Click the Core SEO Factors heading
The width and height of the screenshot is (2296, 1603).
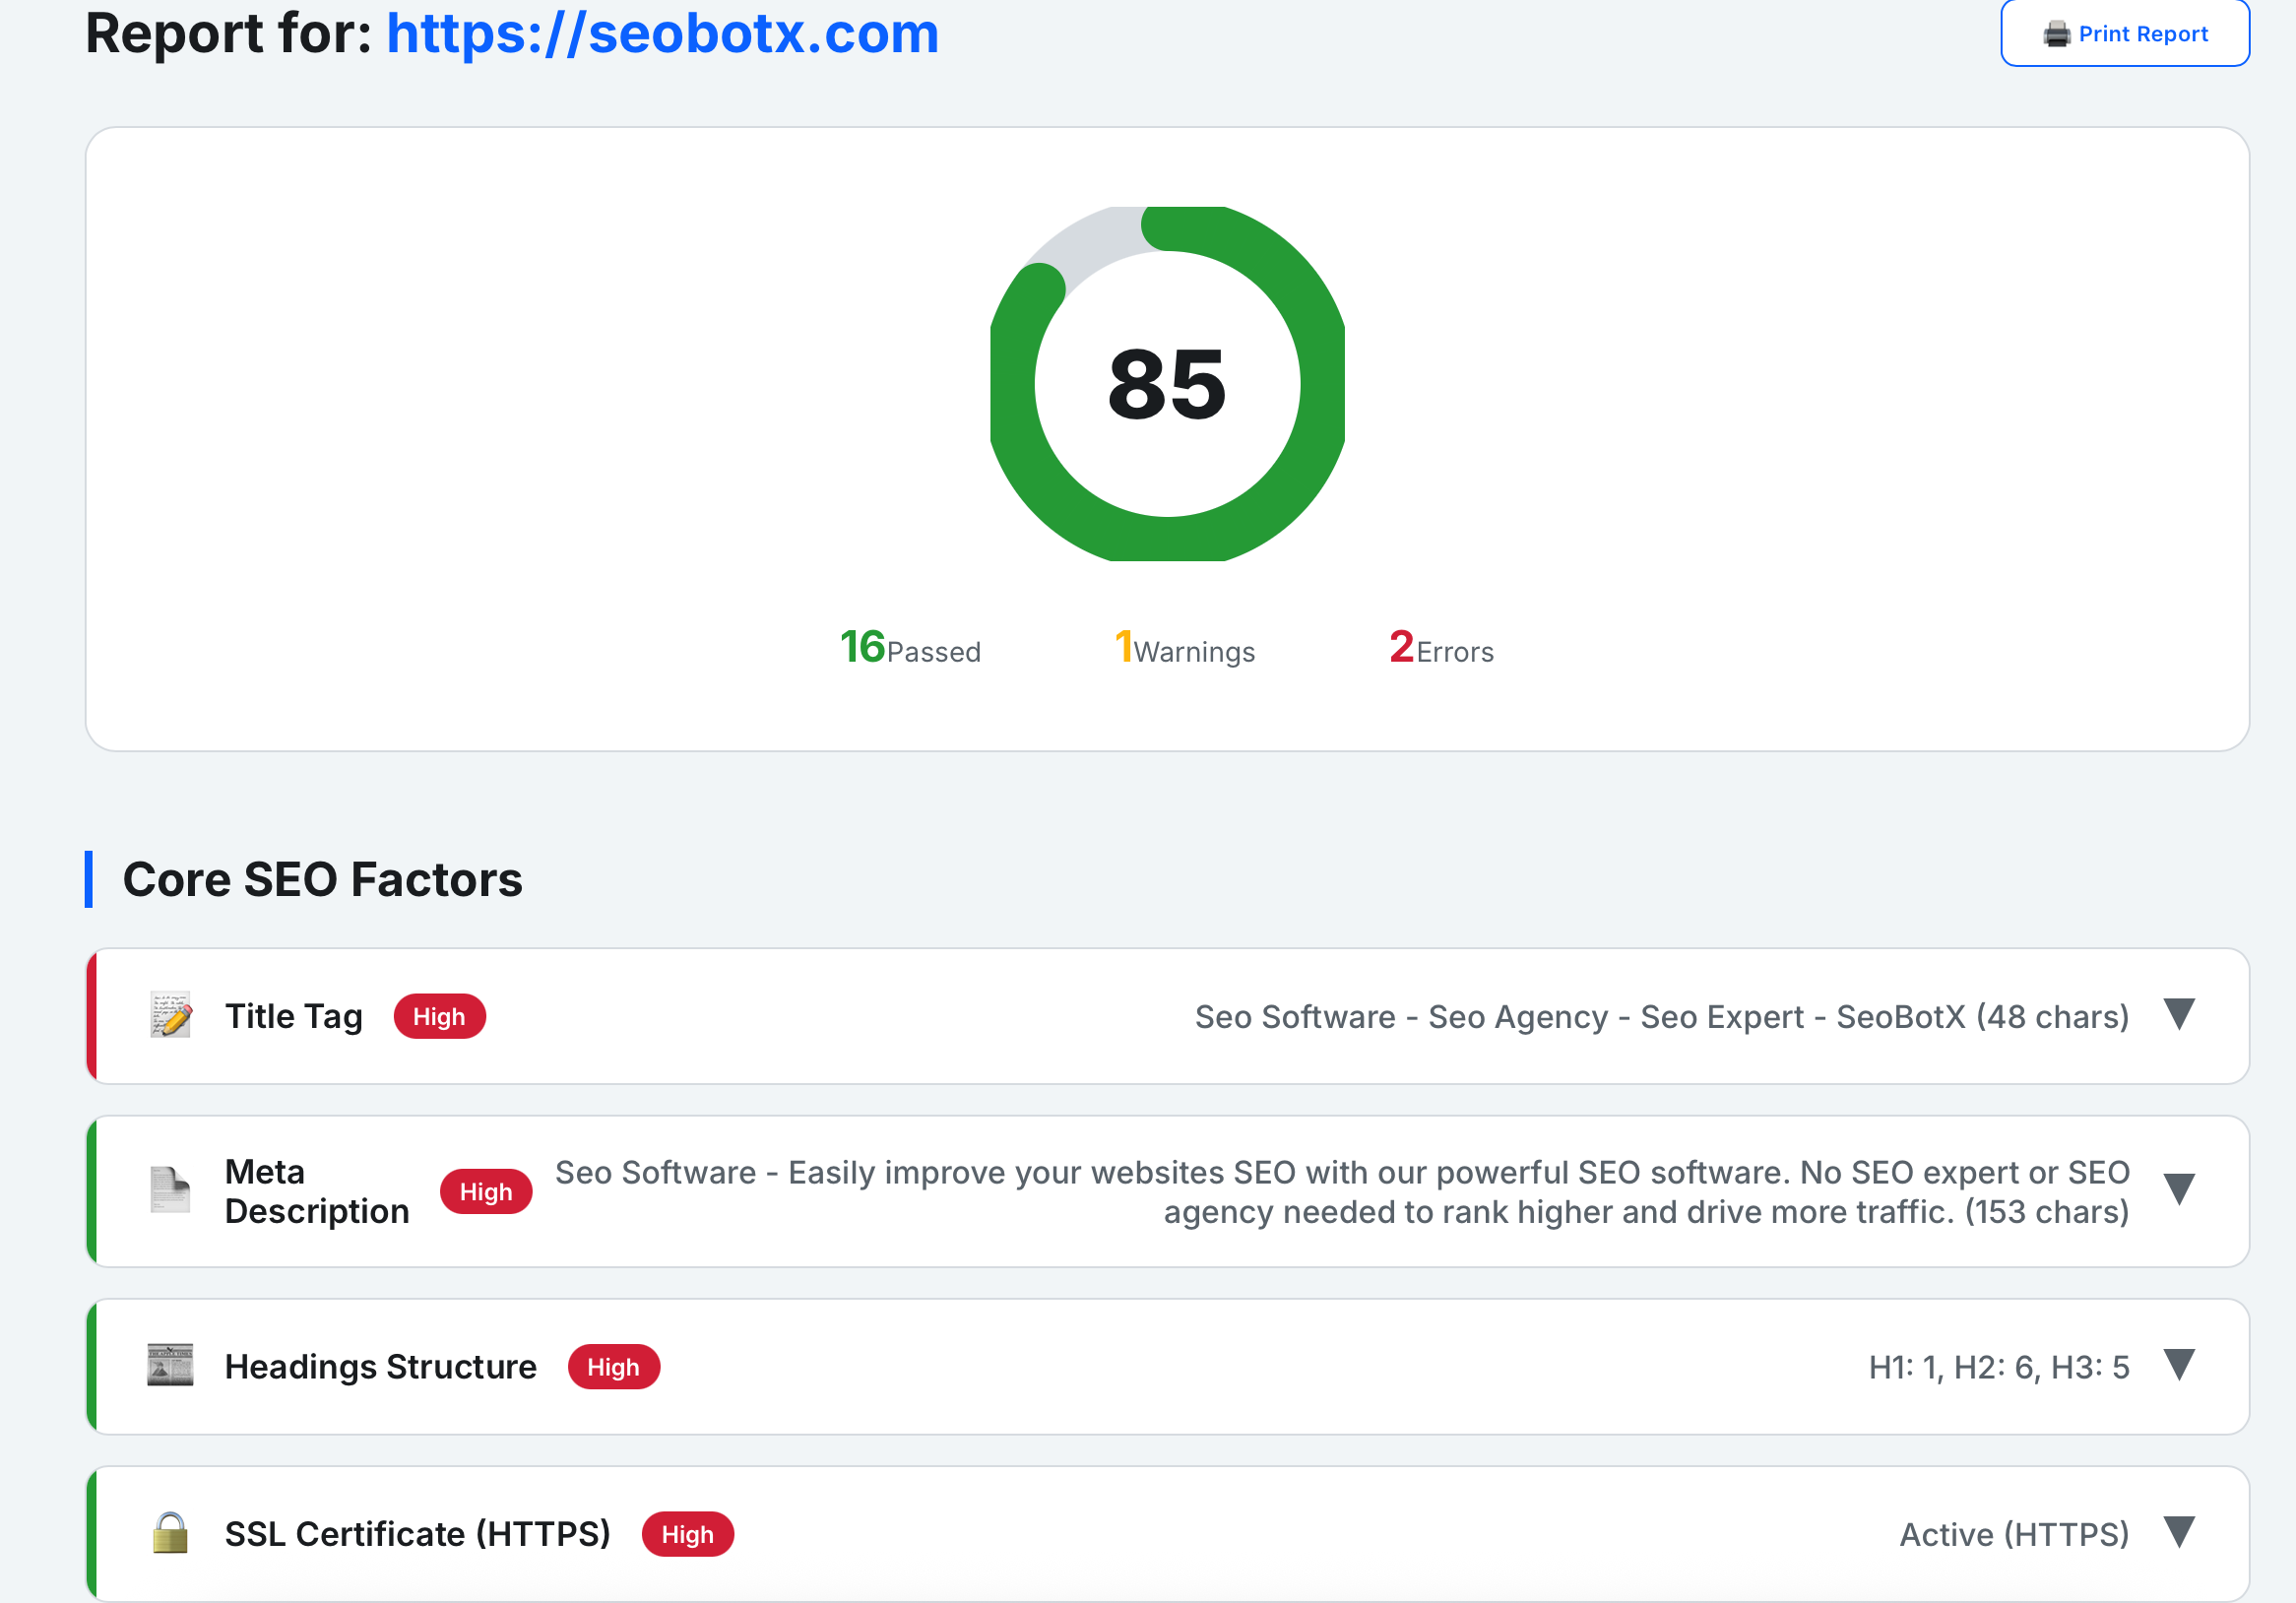[x=322, y=880]
